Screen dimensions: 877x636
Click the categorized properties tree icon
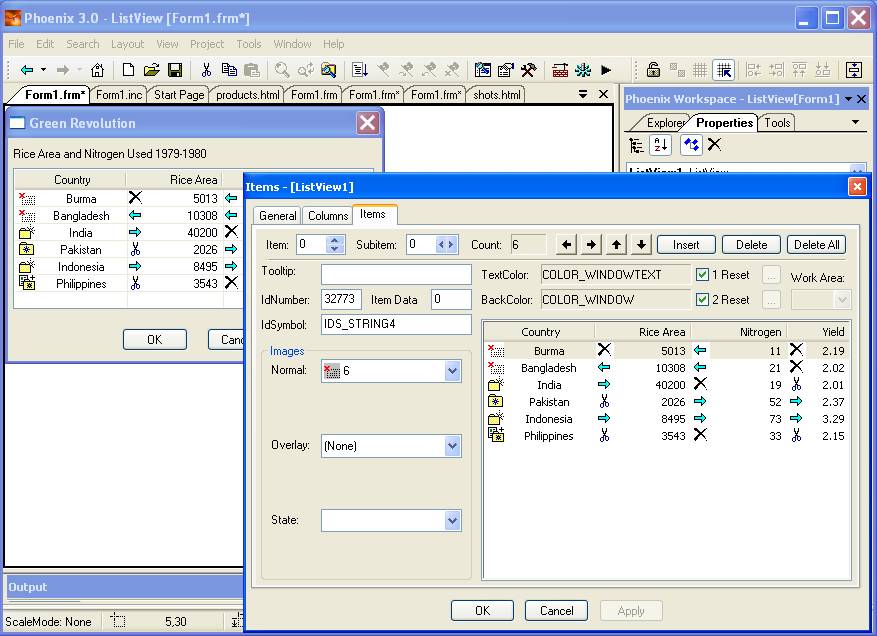(636, 145)
